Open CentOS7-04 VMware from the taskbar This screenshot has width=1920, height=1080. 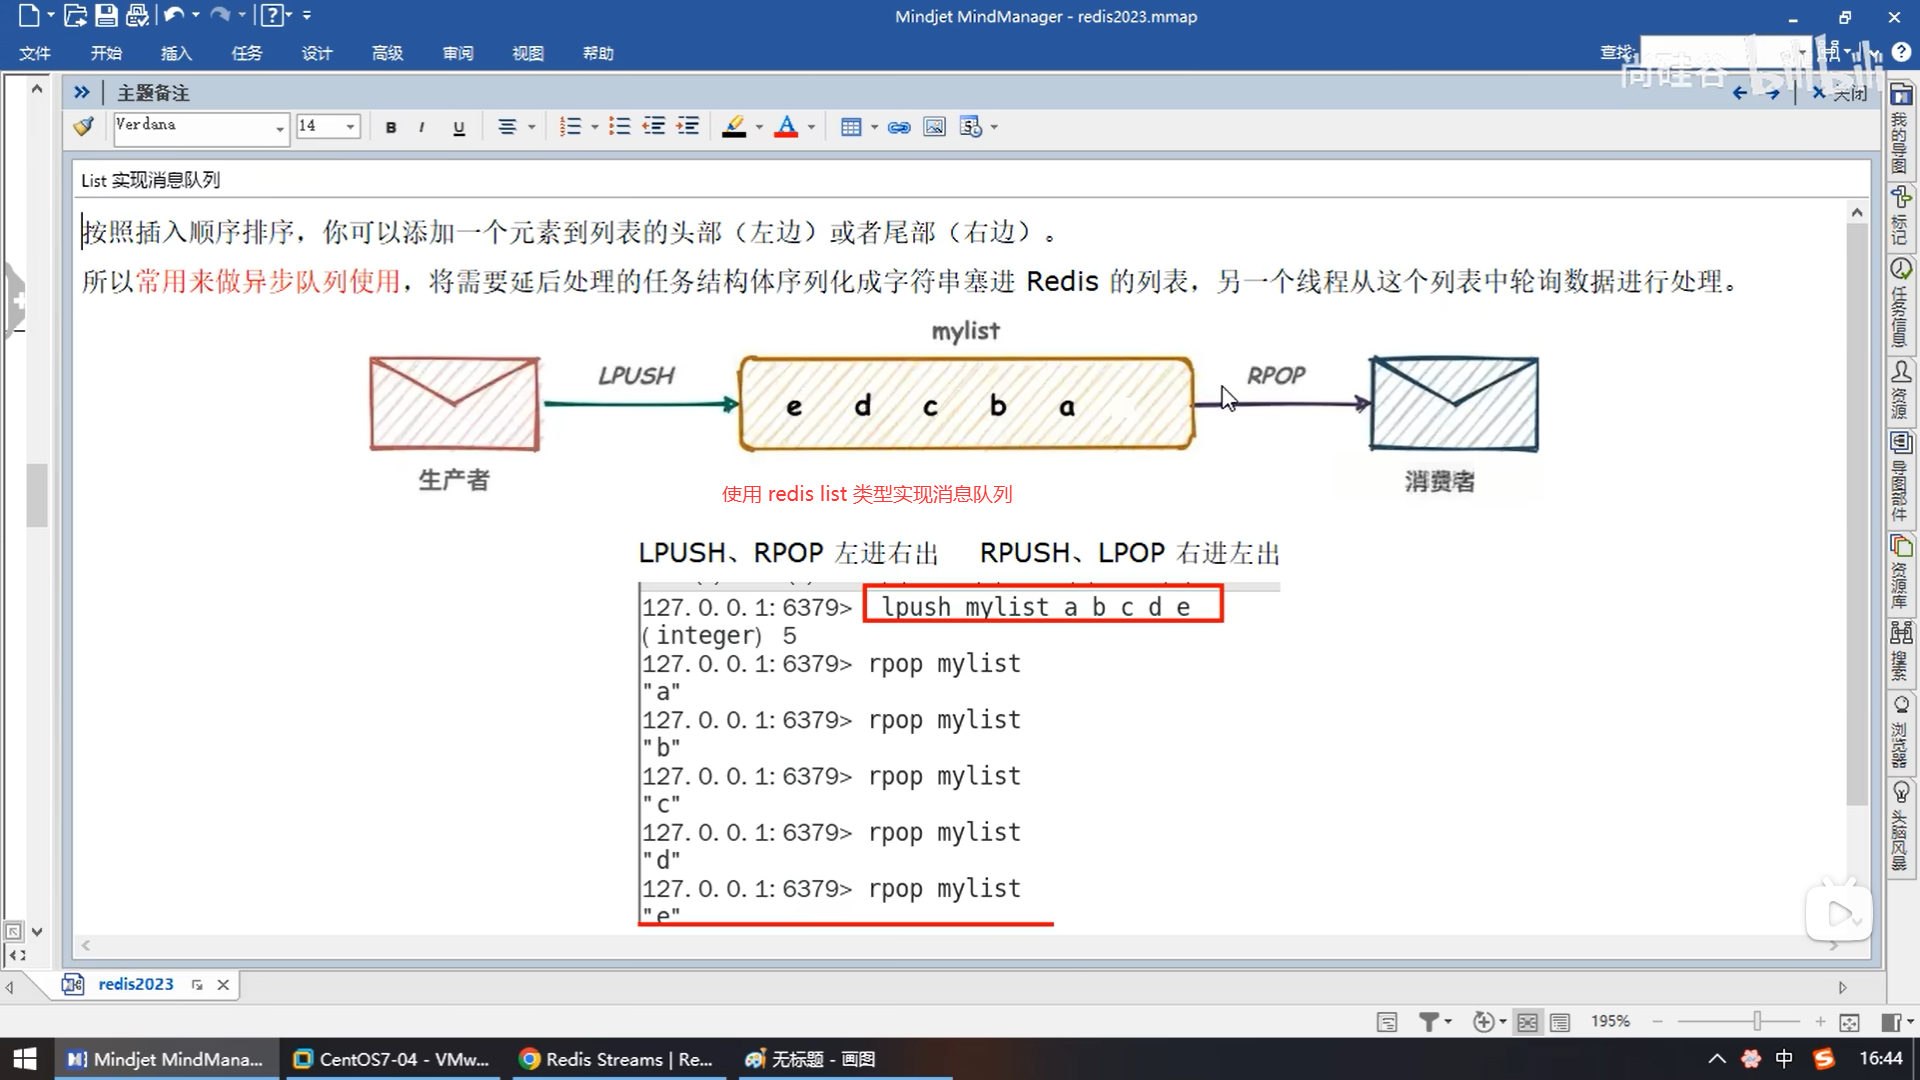coord(392,1059)
